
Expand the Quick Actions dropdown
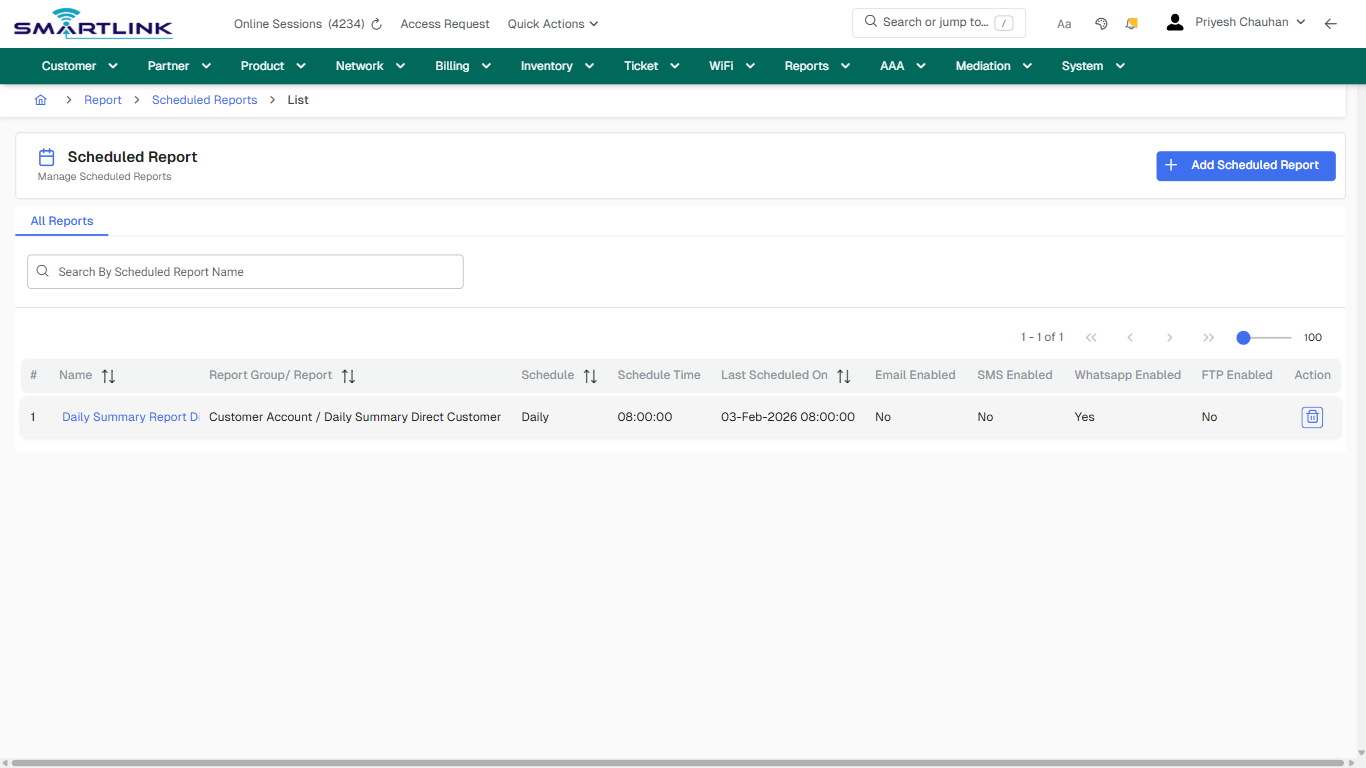(x=552, y=23)
